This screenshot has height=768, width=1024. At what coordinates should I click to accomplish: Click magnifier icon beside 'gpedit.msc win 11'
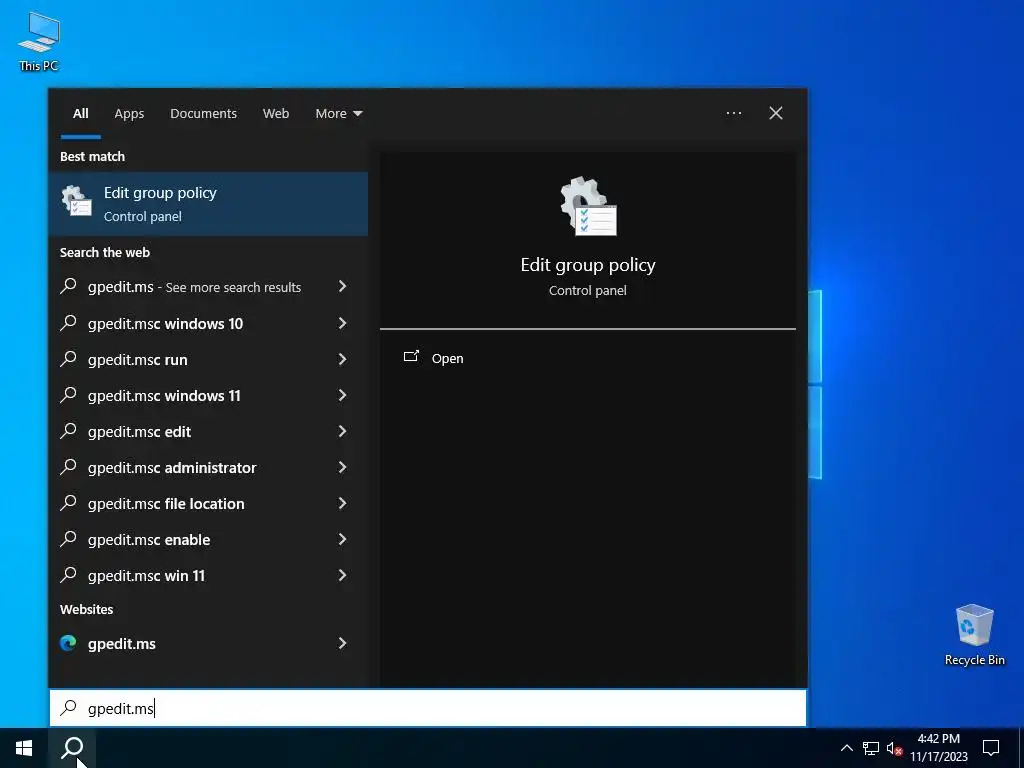tap(69, 574)
